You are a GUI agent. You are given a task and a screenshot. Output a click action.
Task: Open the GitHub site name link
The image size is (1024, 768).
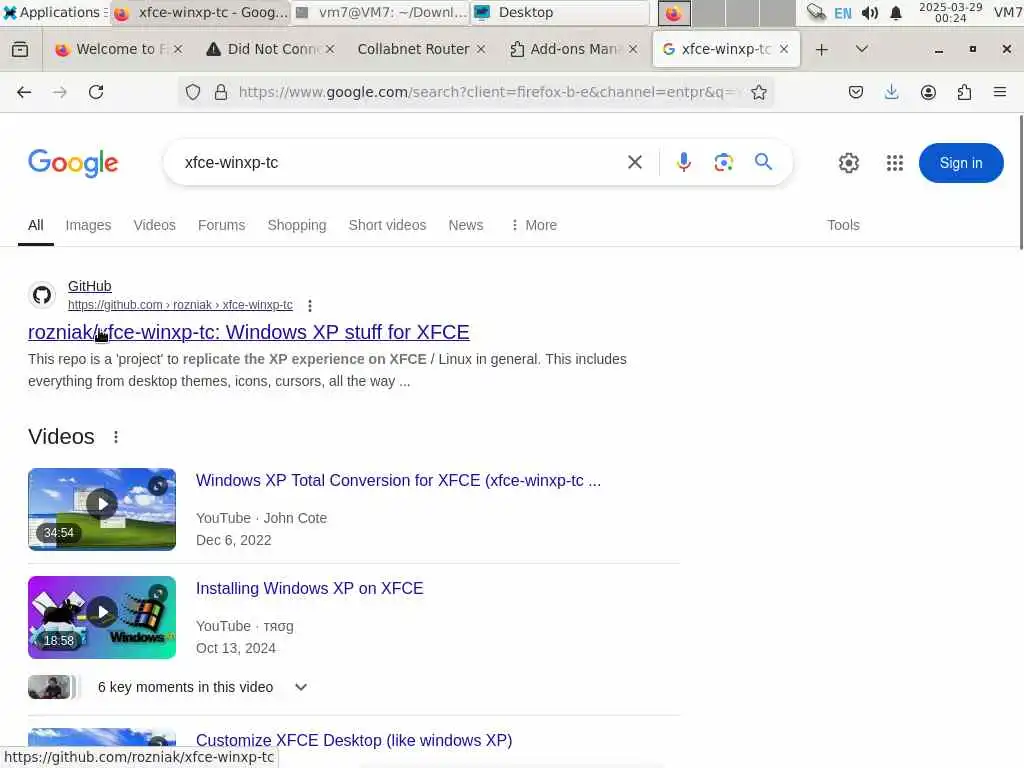89,286
